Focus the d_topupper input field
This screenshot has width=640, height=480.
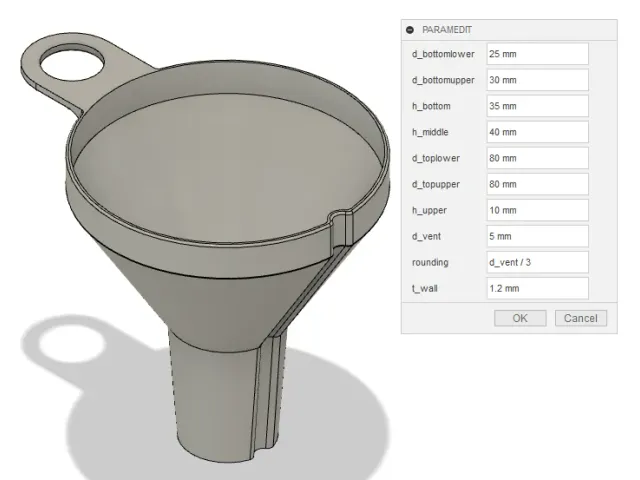tap(537, 184)
